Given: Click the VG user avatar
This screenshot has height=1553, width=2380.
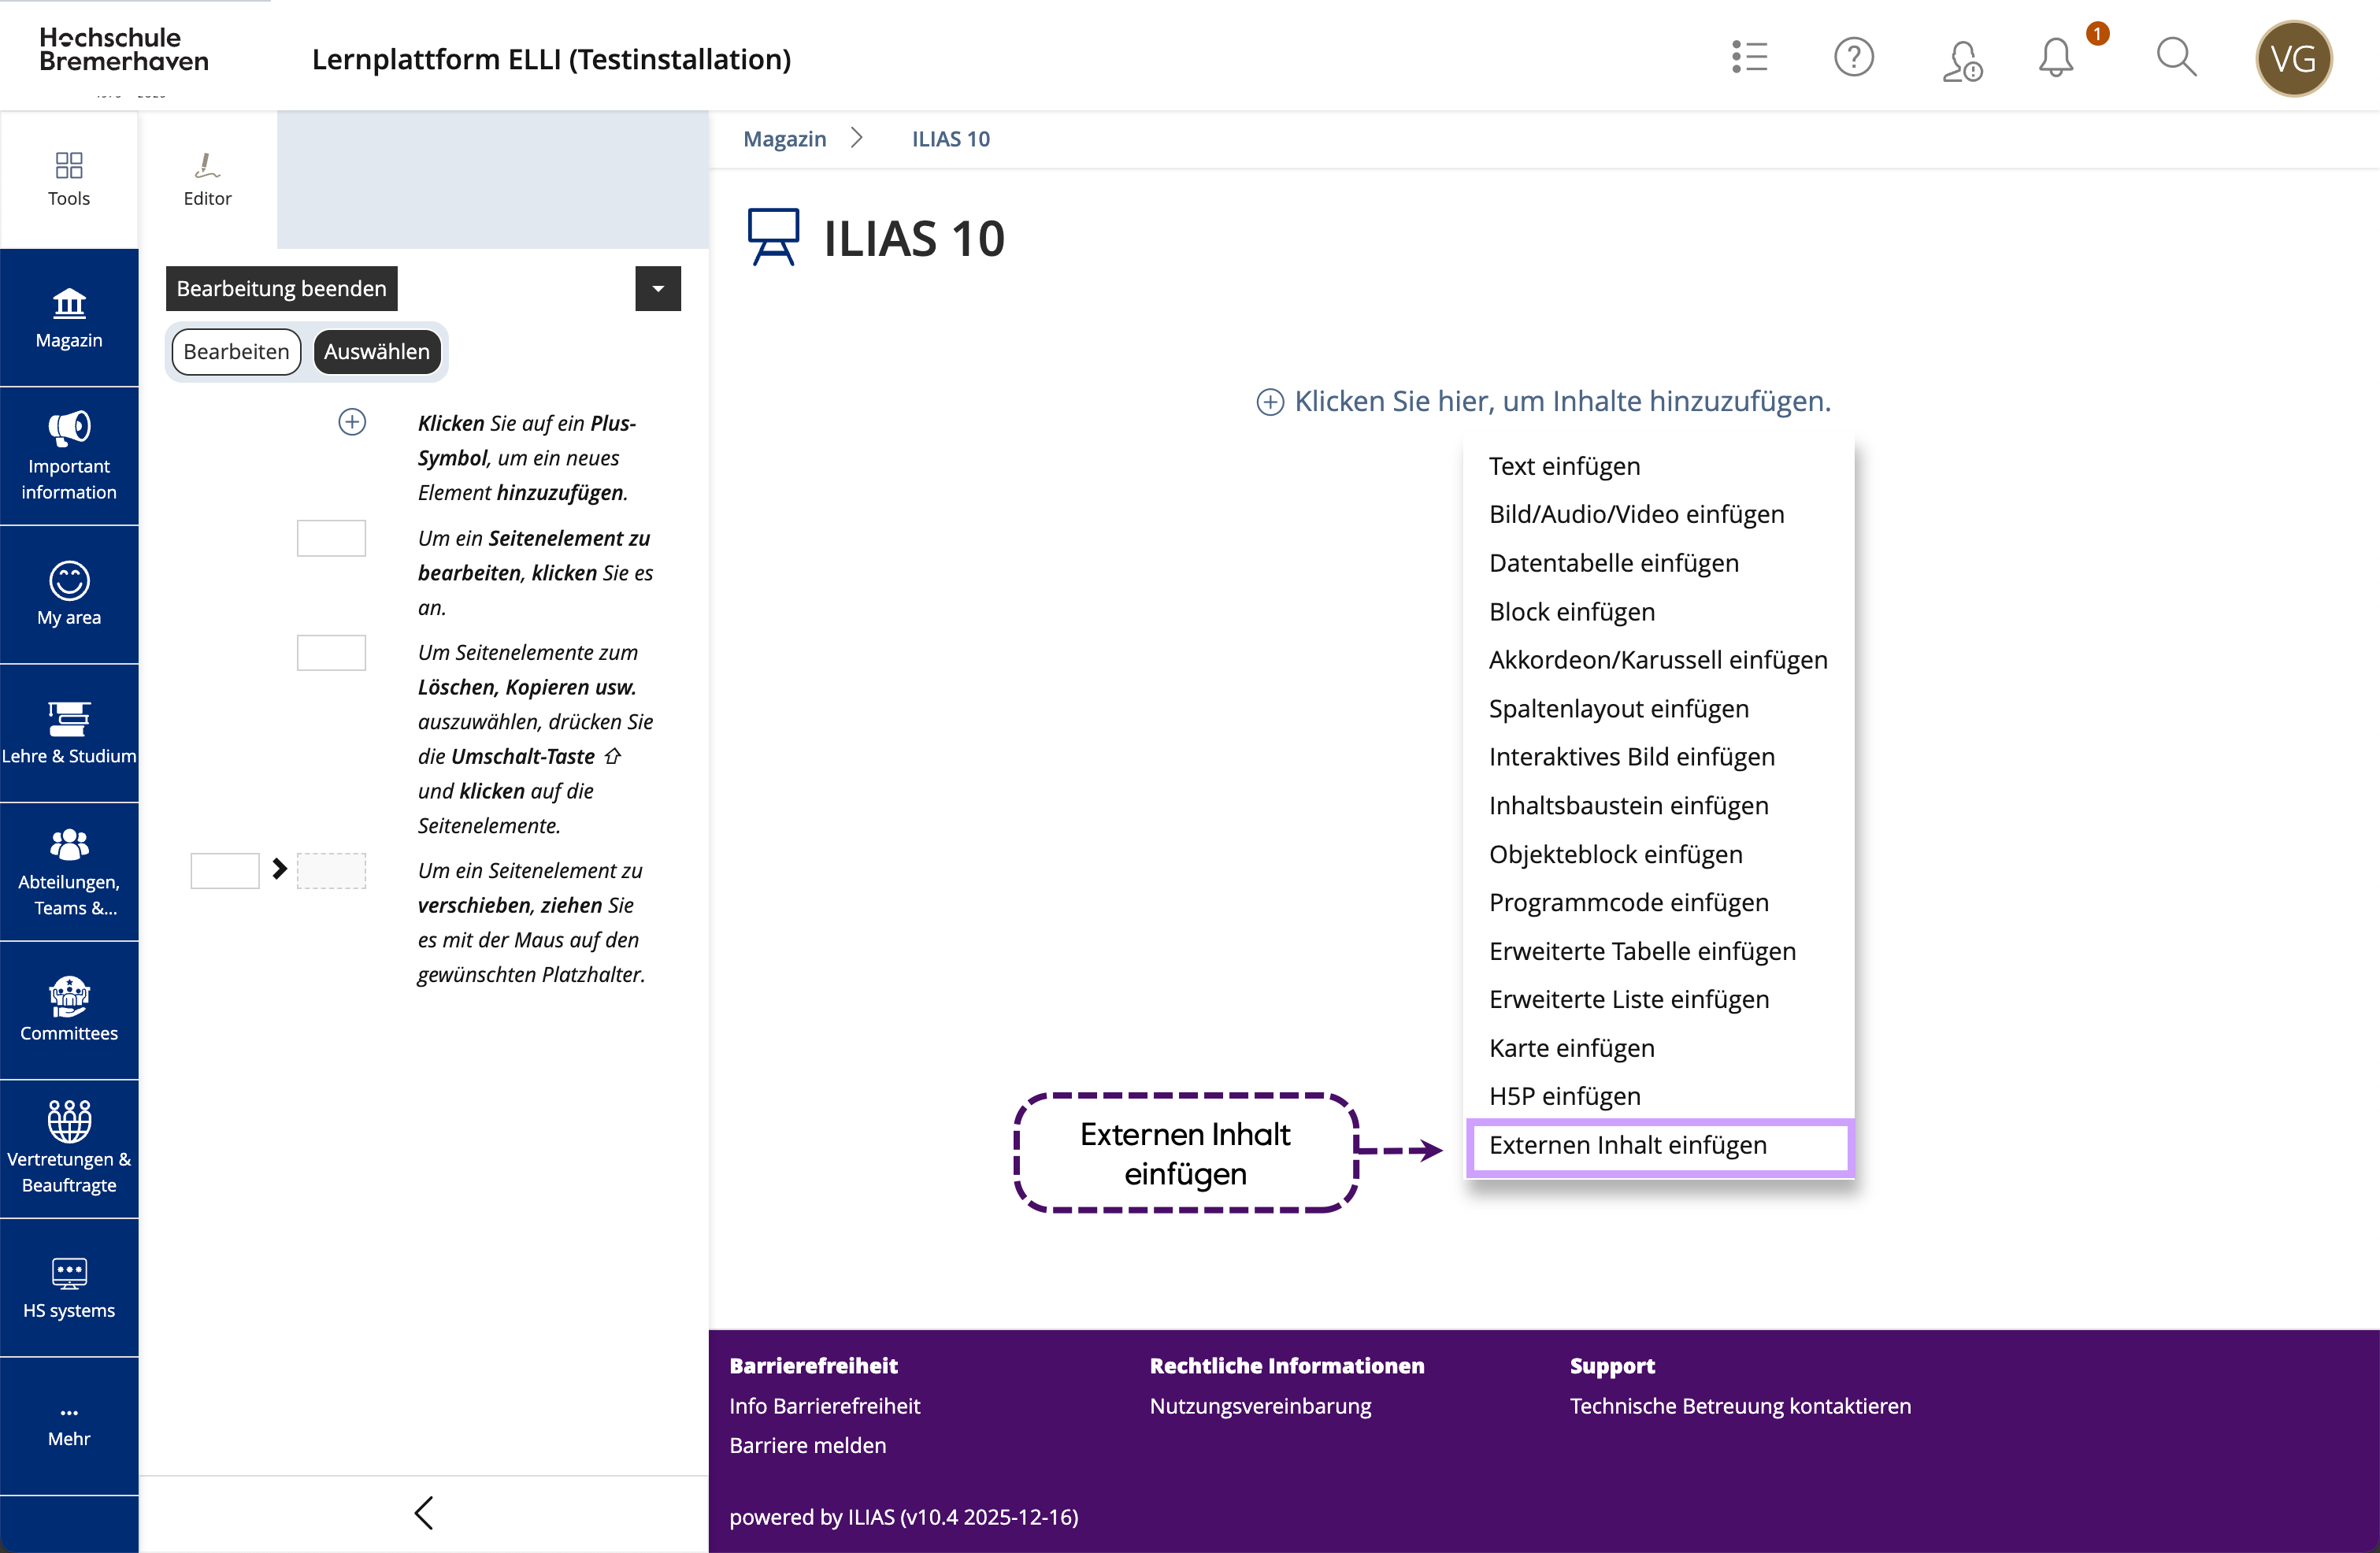Looking at the screenshot, I should (2293, 58).
